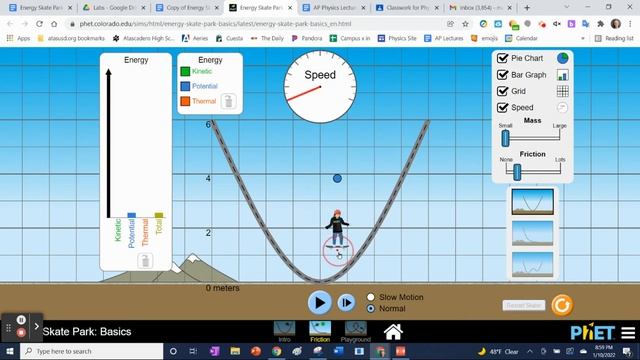This screenshot has height=360, width=640.
Task: Step the simulation forward
Action: point(346,303)
